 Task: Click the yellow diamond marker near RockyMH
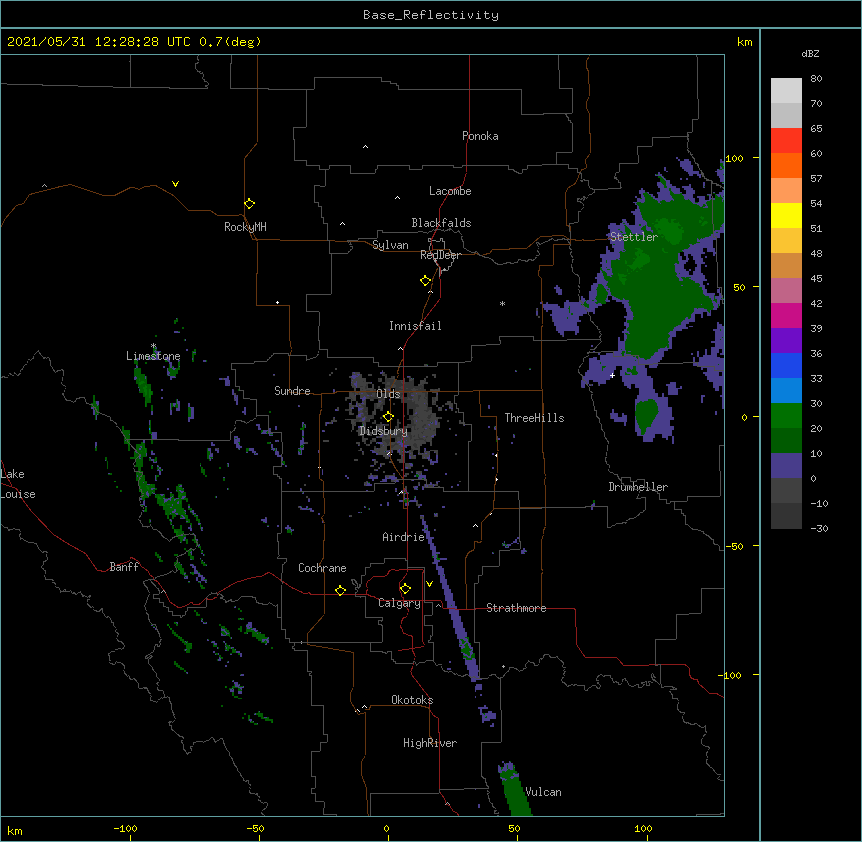[x=250, y=204]
